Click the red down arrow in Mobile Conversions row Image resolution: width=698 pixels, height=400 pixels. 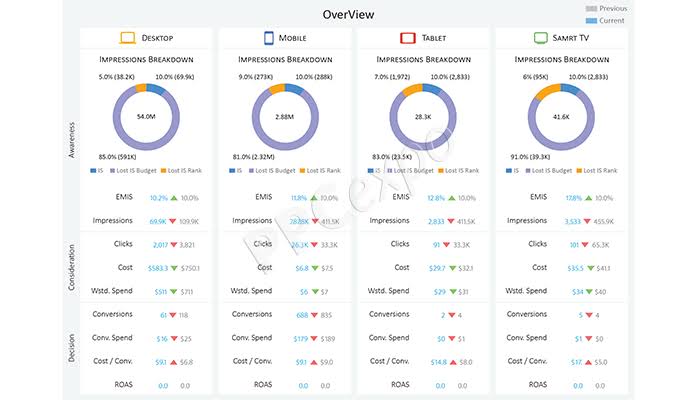pyautogui.click(x=314, y=315)
